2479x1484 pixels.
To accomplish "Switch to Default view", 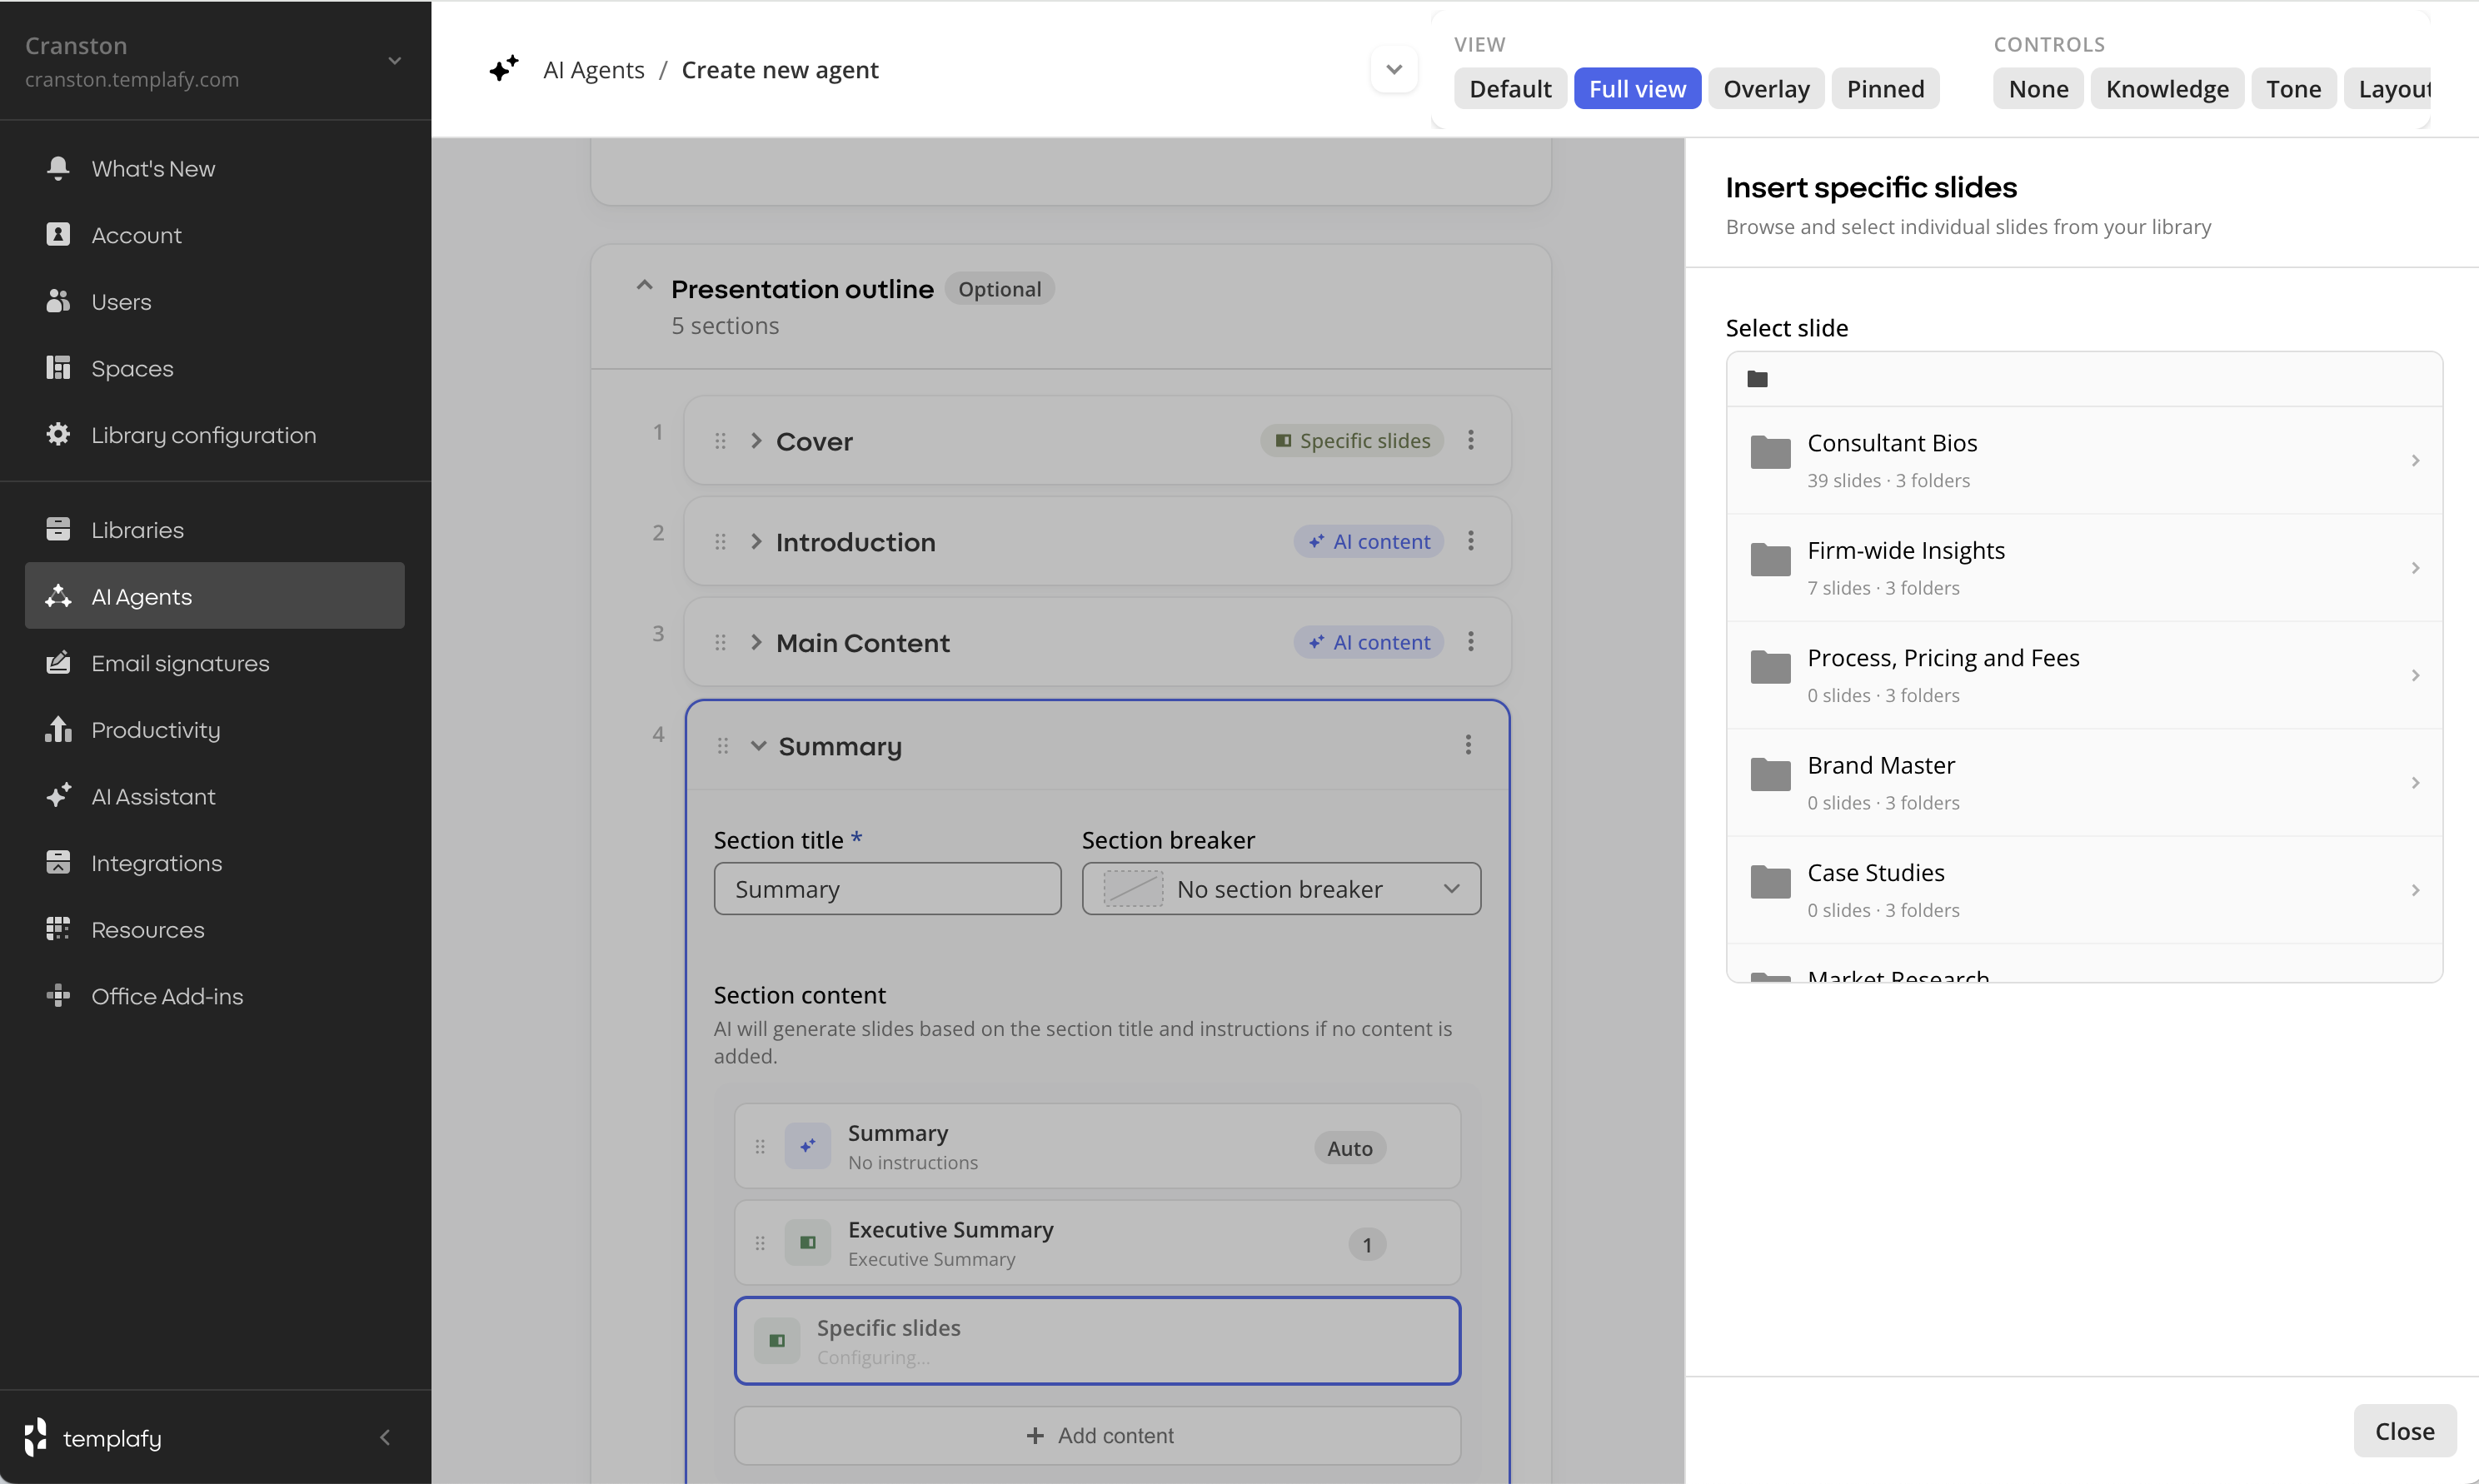I will [1510, 89].
